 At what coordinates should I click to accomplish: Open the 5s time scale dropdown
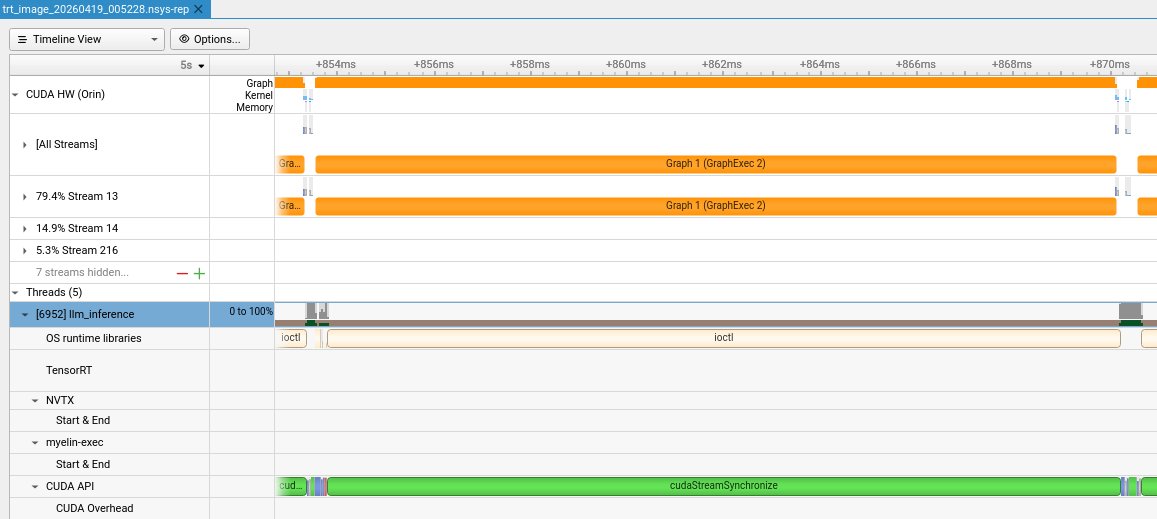point(193,65)
